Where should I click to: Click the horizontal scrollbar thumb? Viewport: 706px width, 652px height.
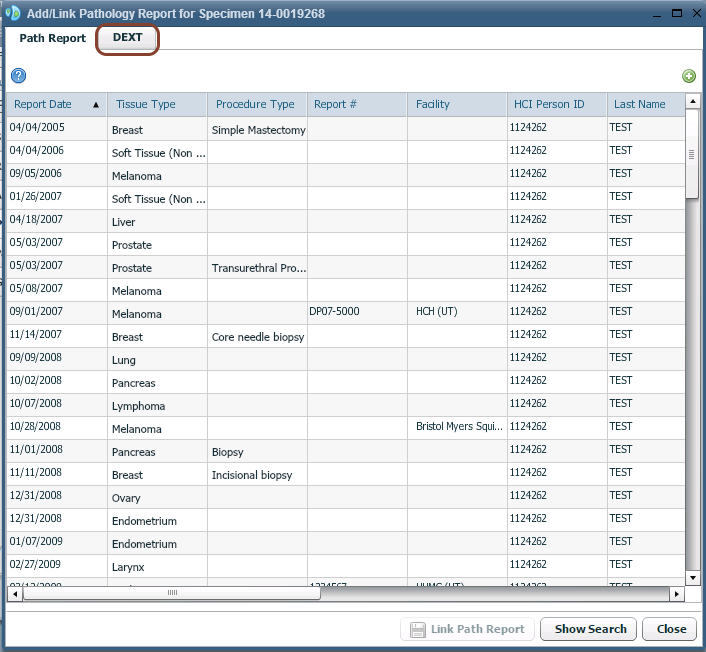tap(172, 594)
